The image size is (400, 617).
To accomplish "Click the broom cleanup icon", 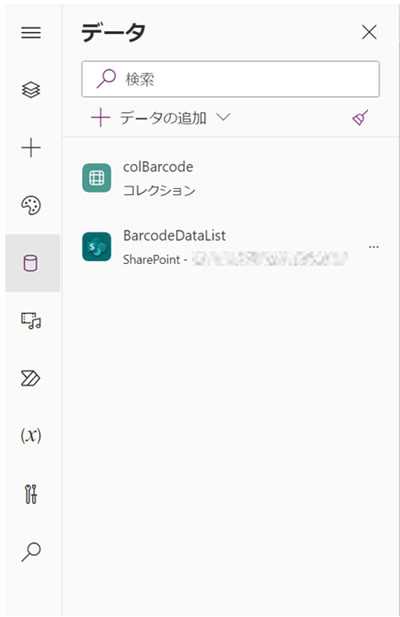I will (360, 117).
